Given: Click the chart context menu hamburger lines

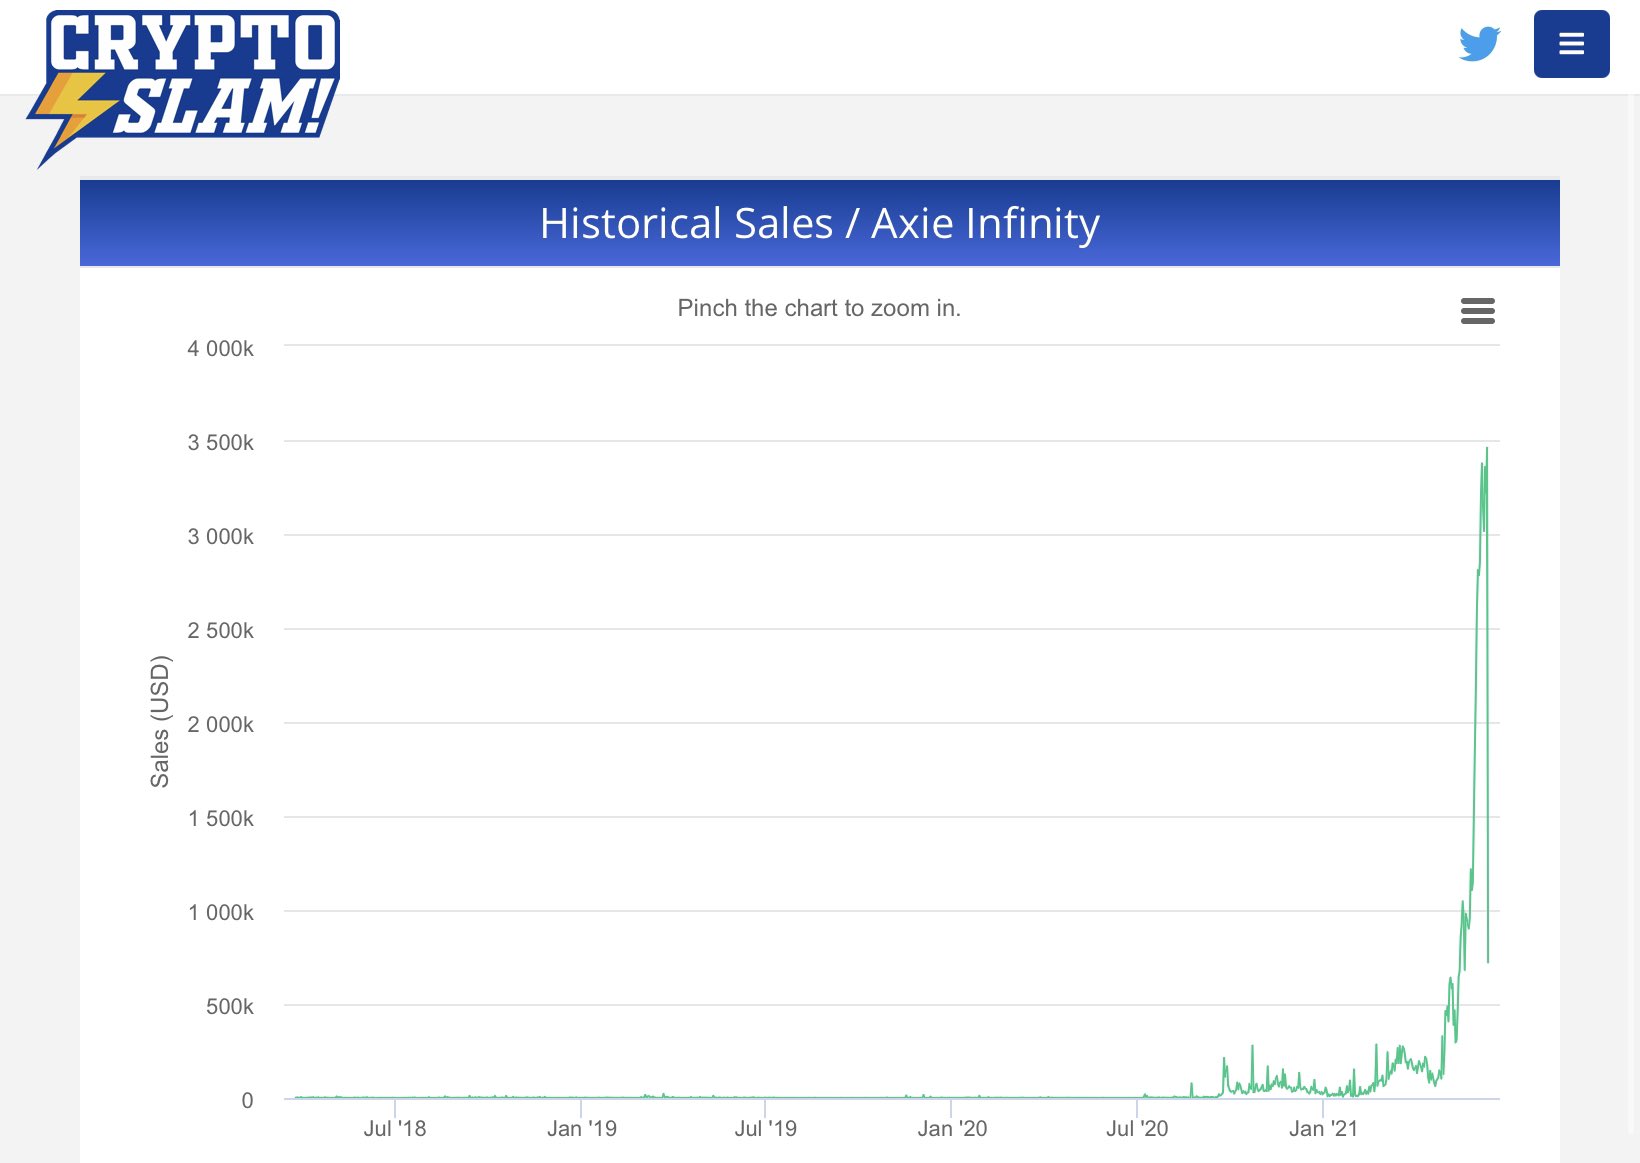Looking at the screenshot, I should (1477, 311).
